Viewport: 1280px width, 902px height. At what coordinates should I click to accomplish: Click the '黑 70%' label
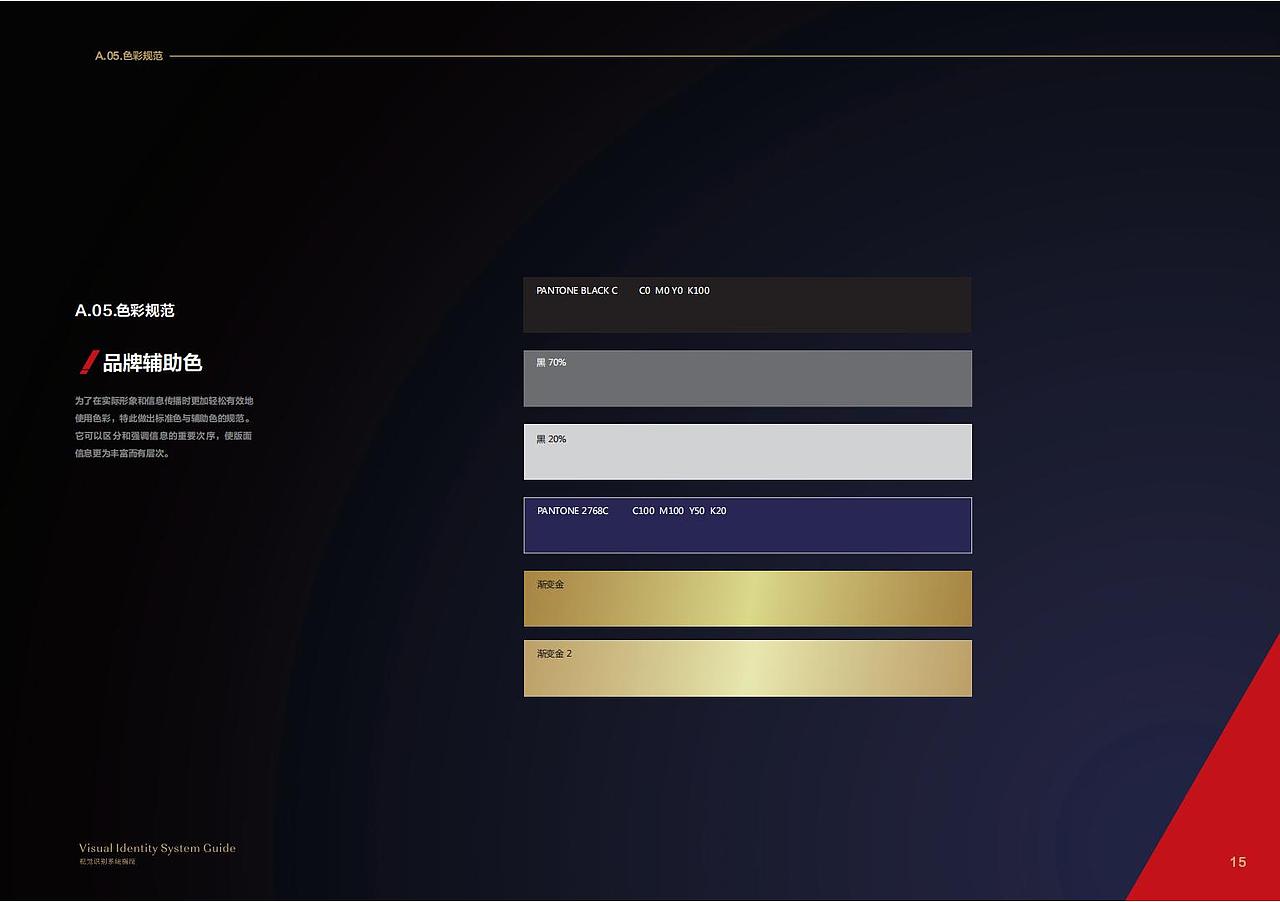coord(551,363)
